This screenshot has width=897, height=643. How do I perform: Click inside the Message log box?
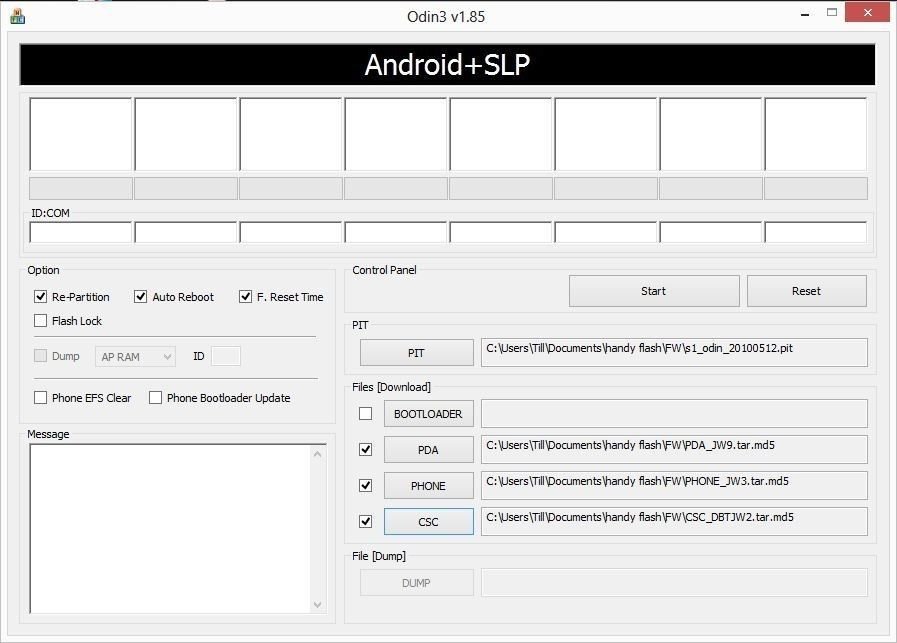[x=170, y=529]
